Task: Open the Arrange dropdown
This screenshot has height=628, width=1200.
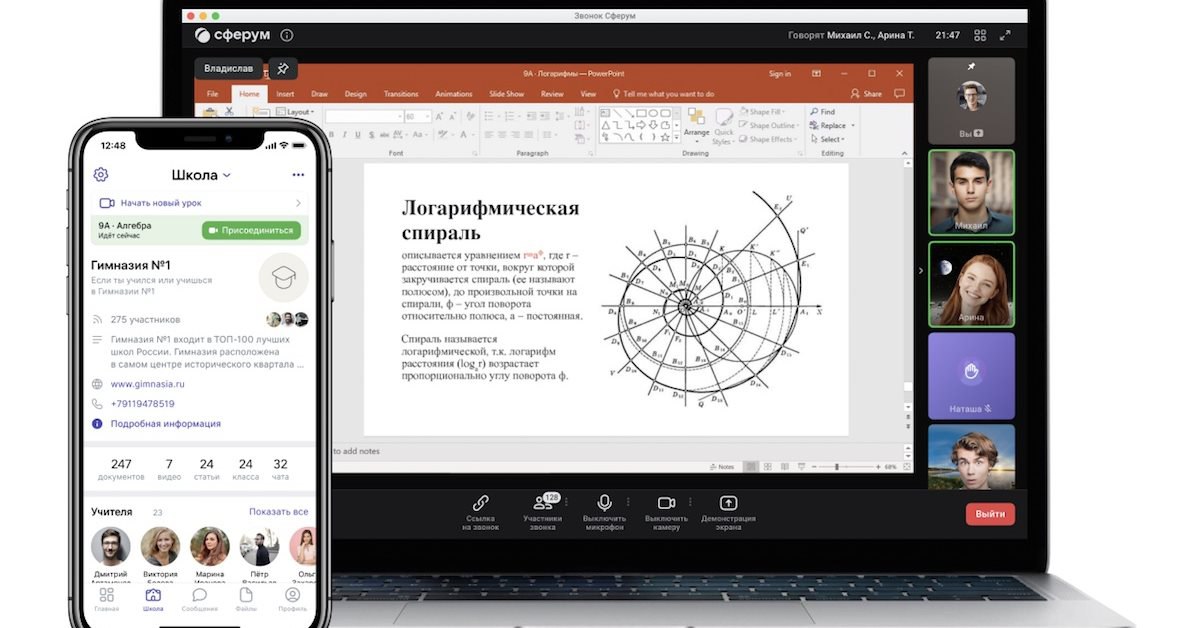Action: click(697, 128)
